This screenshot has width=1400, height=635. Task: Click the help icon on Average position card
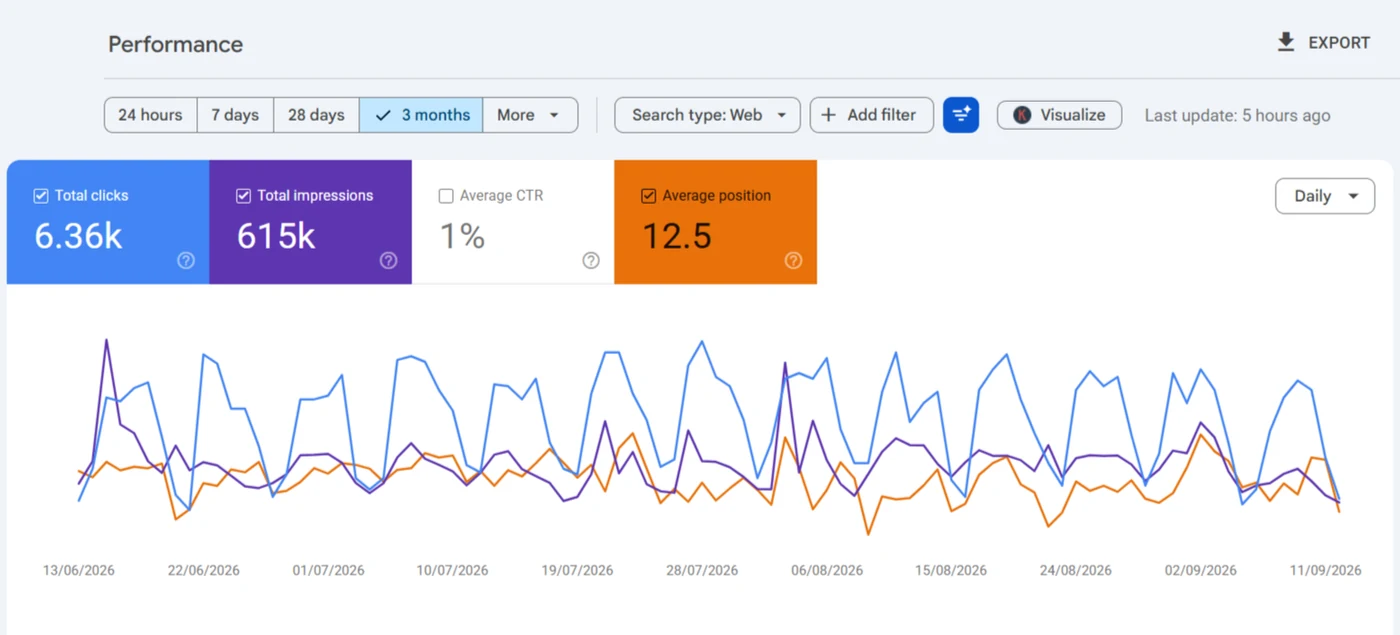coord(793,261)
